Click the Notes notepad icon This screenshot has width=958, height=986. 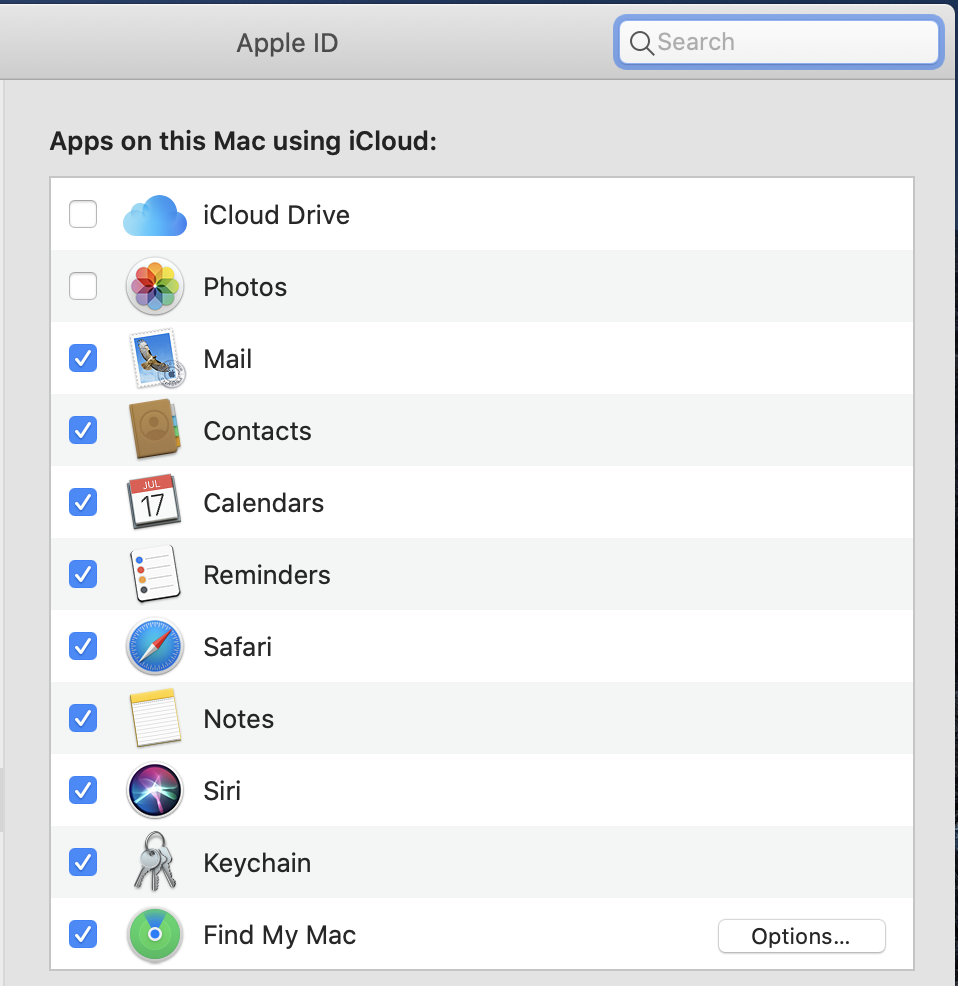point(155,718)
